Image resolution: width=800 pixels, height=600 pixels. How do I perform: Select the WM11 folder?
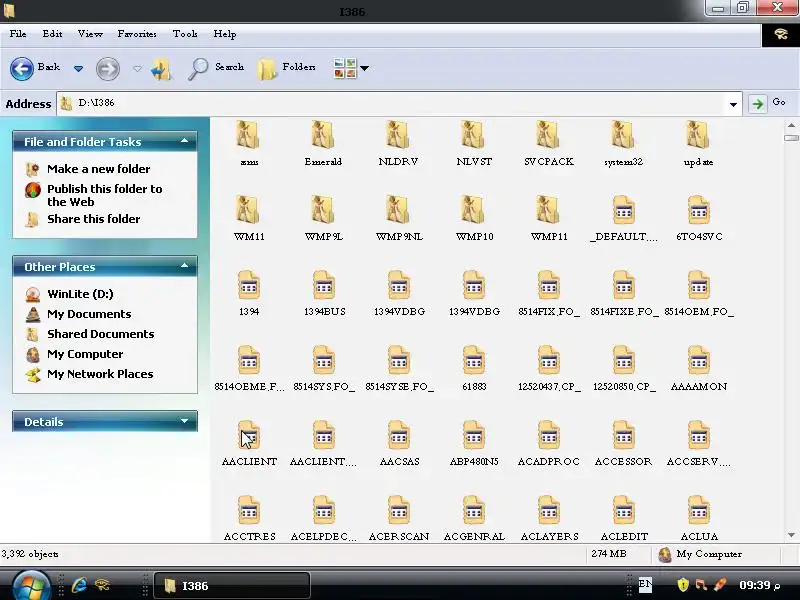tap(248, 218)
